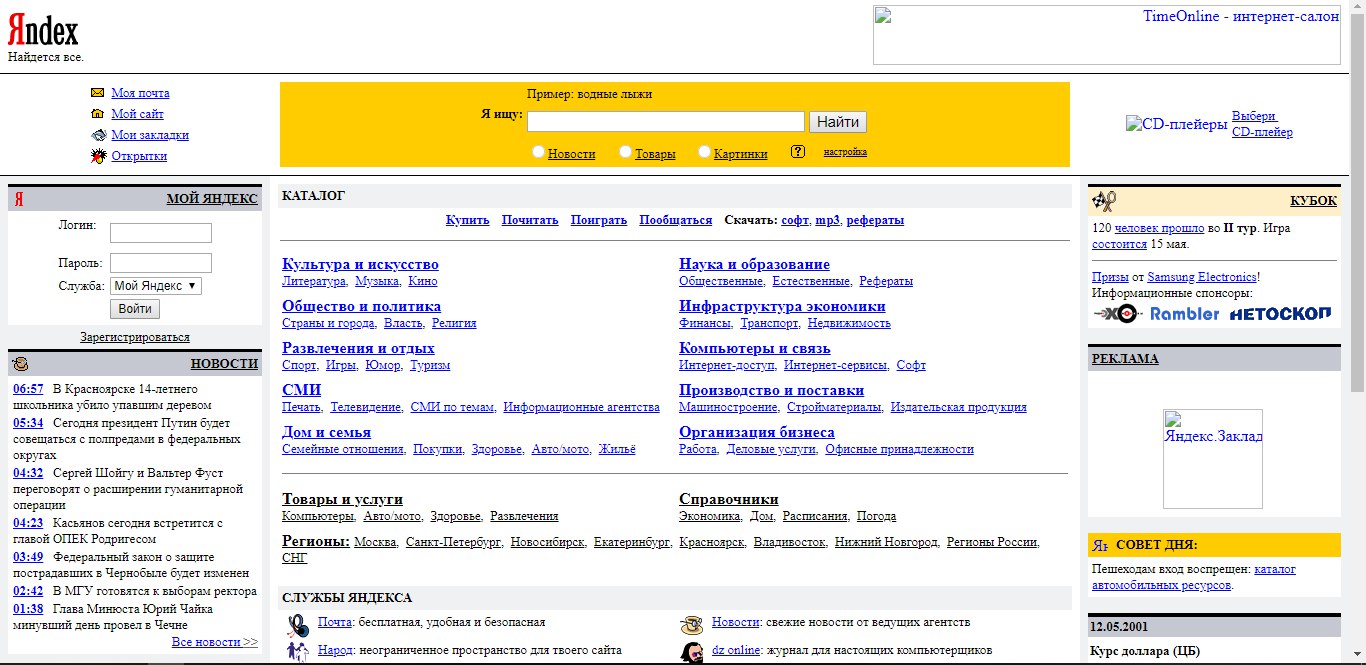
Task: Open the Санкт-Петербург region link
Action: click(x=454, y=542)
